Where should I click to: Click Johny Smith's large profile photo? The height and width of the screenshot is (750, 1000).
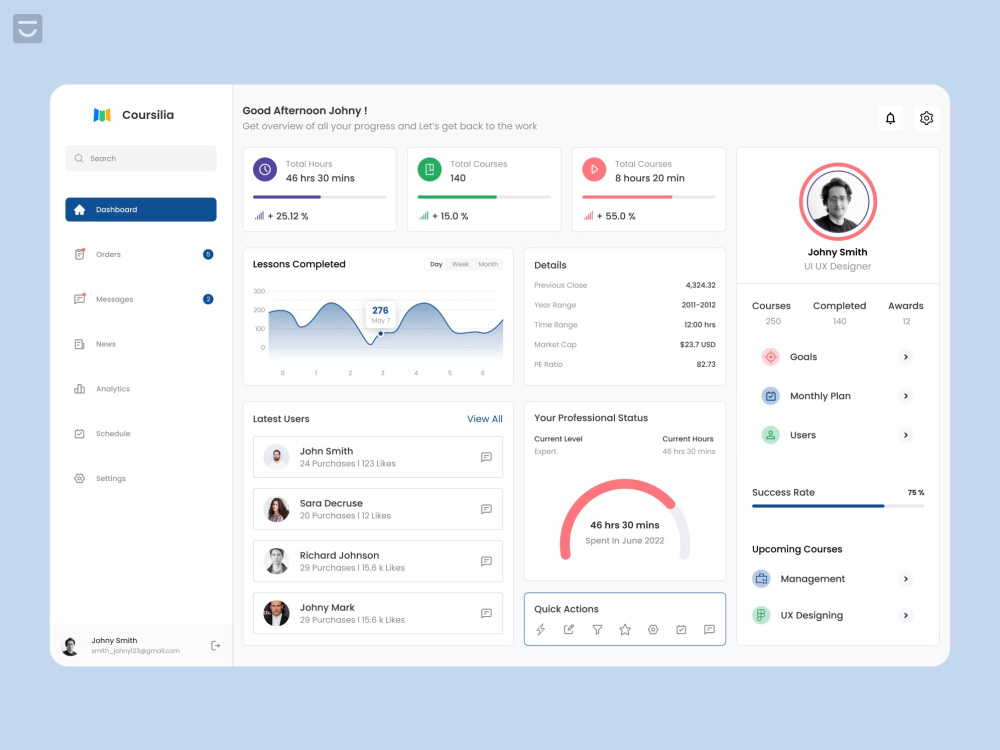click(x=838, y=202)
